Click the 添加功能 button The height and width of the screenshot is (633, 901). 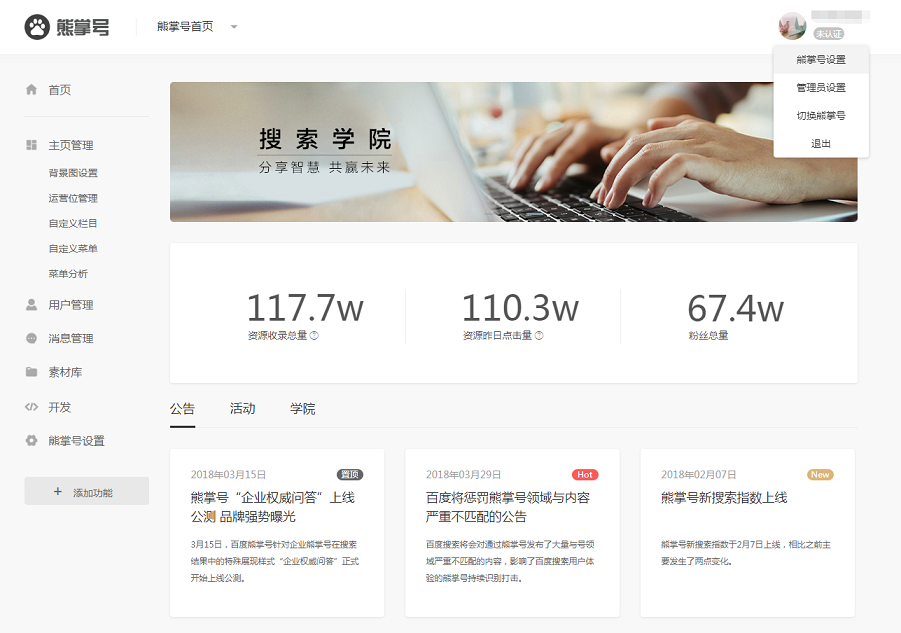(87, 491)
